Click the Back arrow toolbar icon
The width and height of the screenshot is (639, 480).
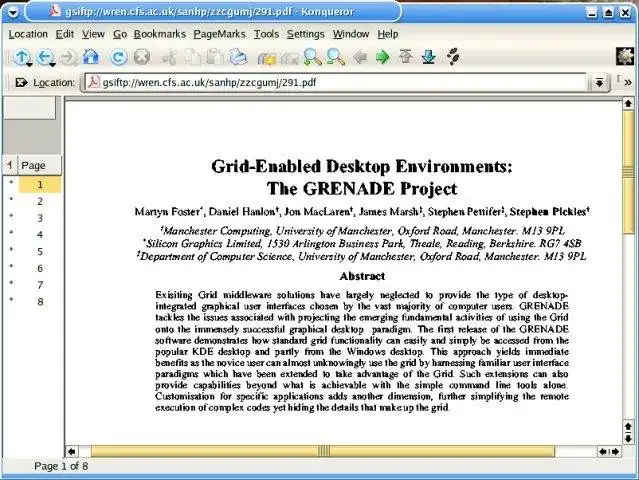[45, 57]
